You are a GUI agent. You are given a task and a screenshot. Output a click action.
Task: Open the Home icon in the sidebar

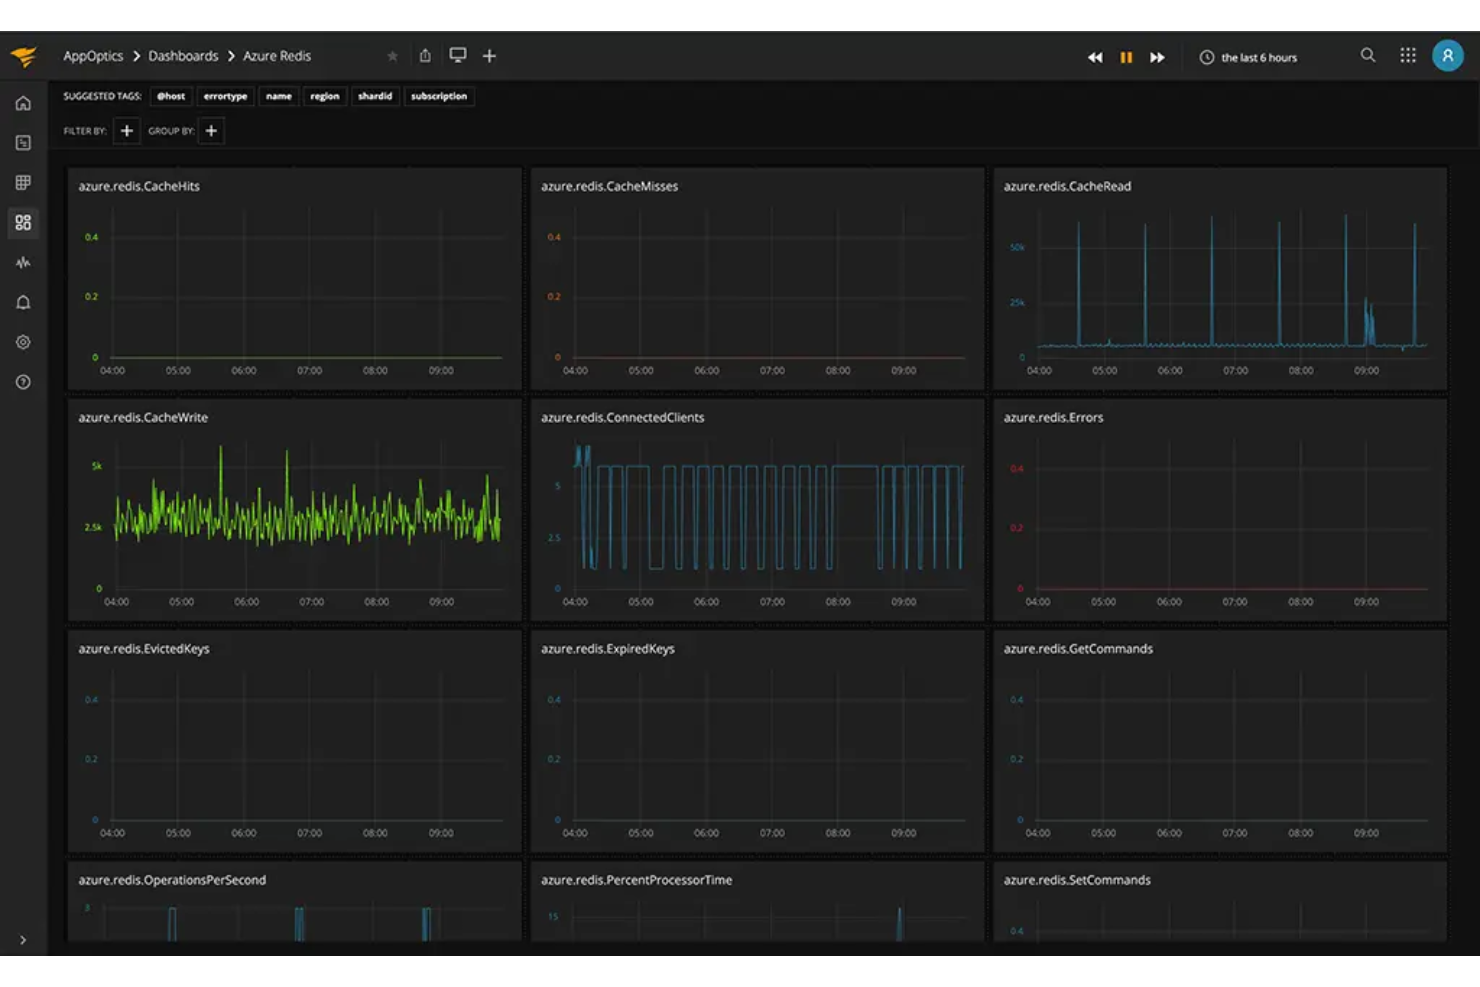pyautogui.click(x=23, y=102)
